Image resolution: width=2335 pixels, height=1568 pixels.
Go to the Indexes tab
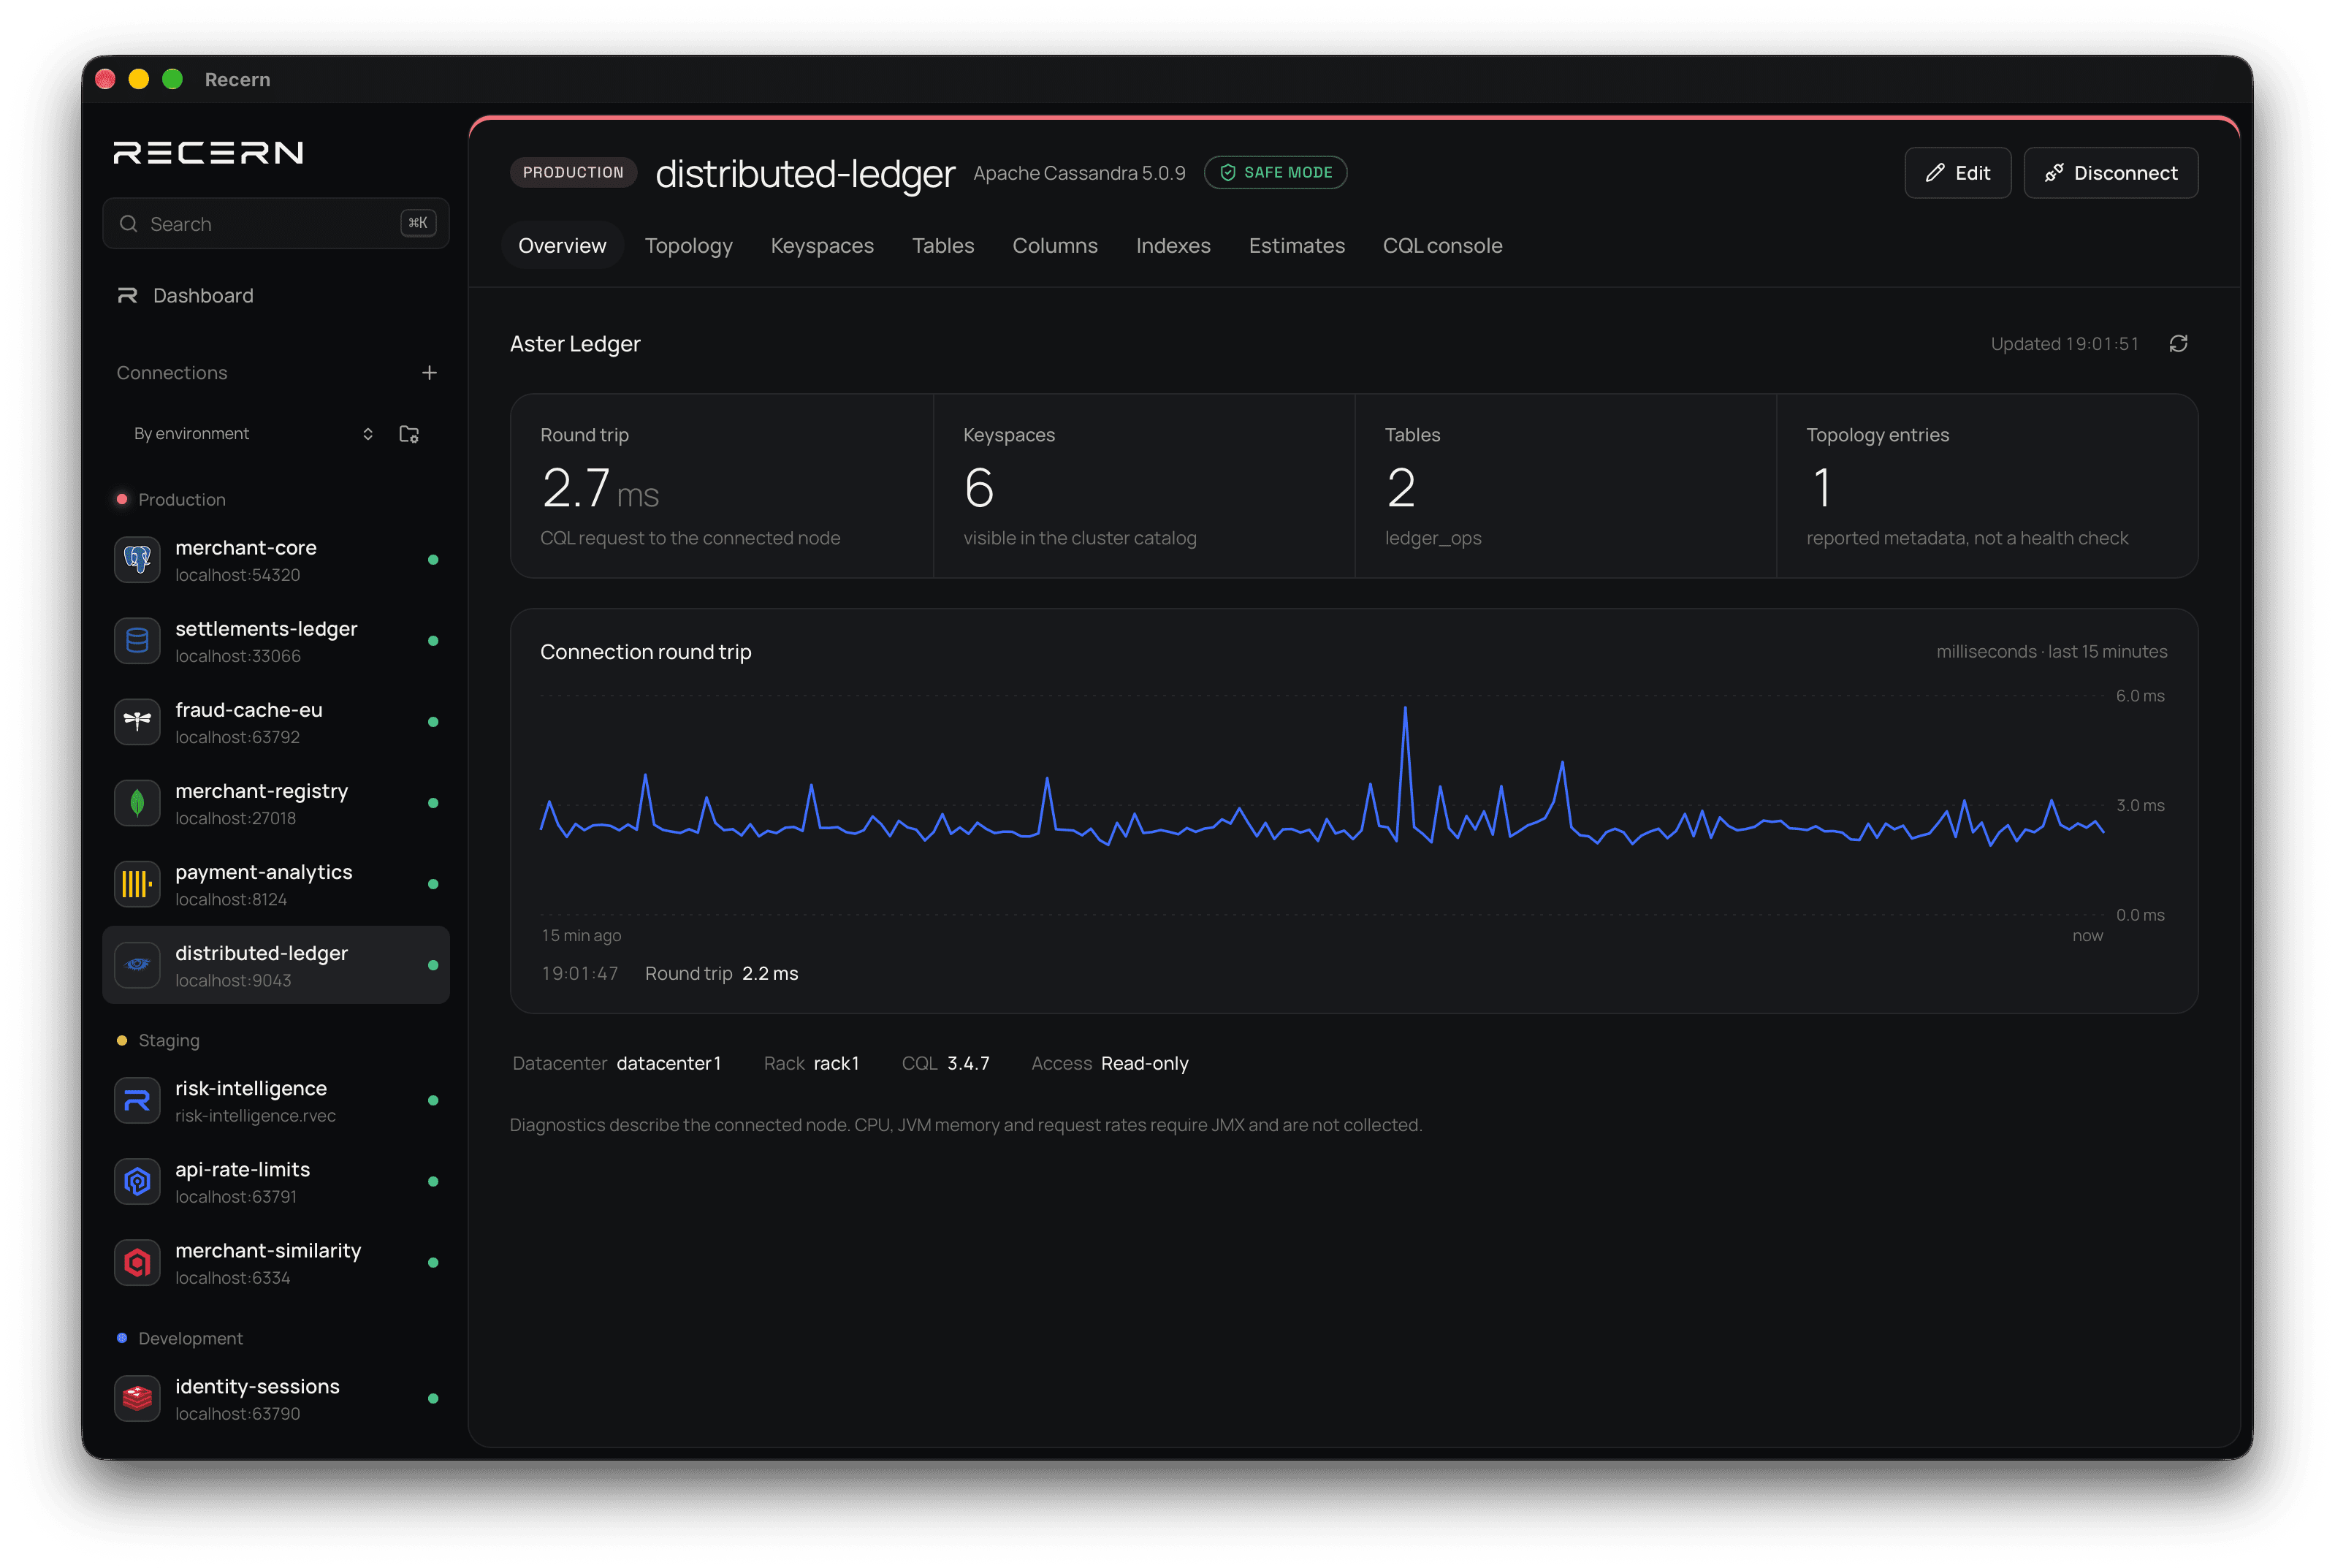click(1173, 246)
